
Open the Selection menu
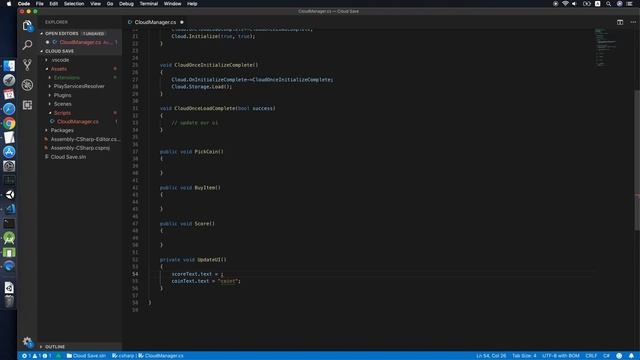tap(74, 4)
